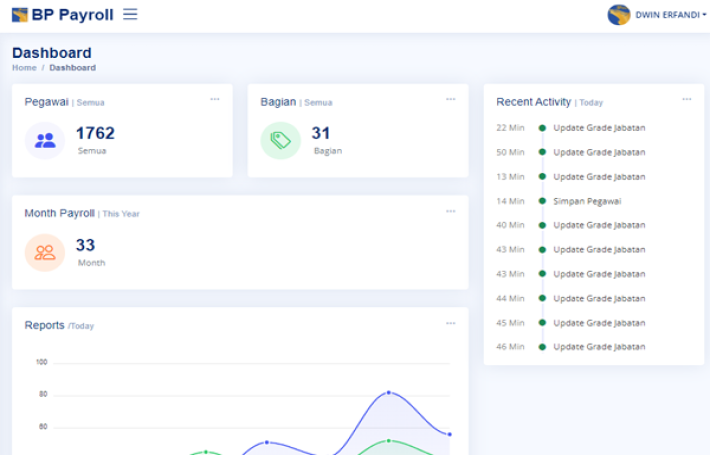This screenshot has width=710, height=455.
Task: Click the user profile avatar picture
Action: pos(619,15)
